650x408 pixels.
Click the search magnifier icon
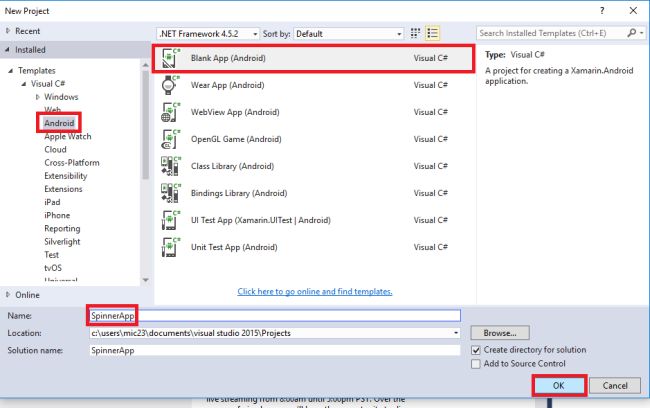[x=632, y=33]
